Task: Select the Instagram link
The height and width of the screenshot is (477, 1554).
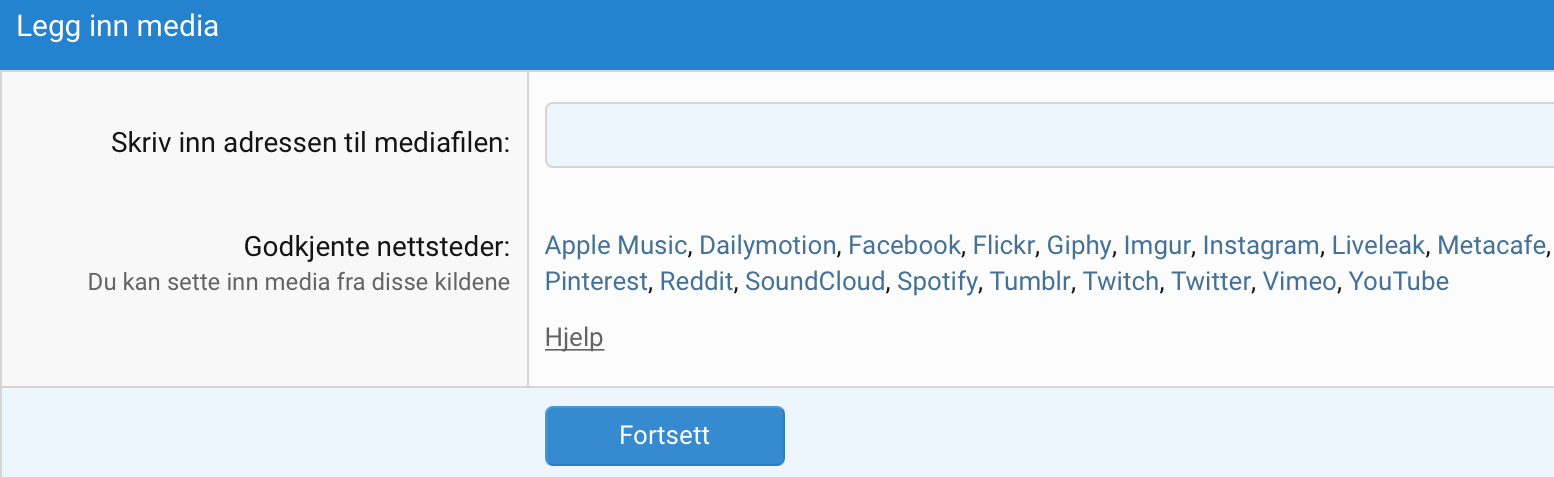Action: tap(1261, 245)
